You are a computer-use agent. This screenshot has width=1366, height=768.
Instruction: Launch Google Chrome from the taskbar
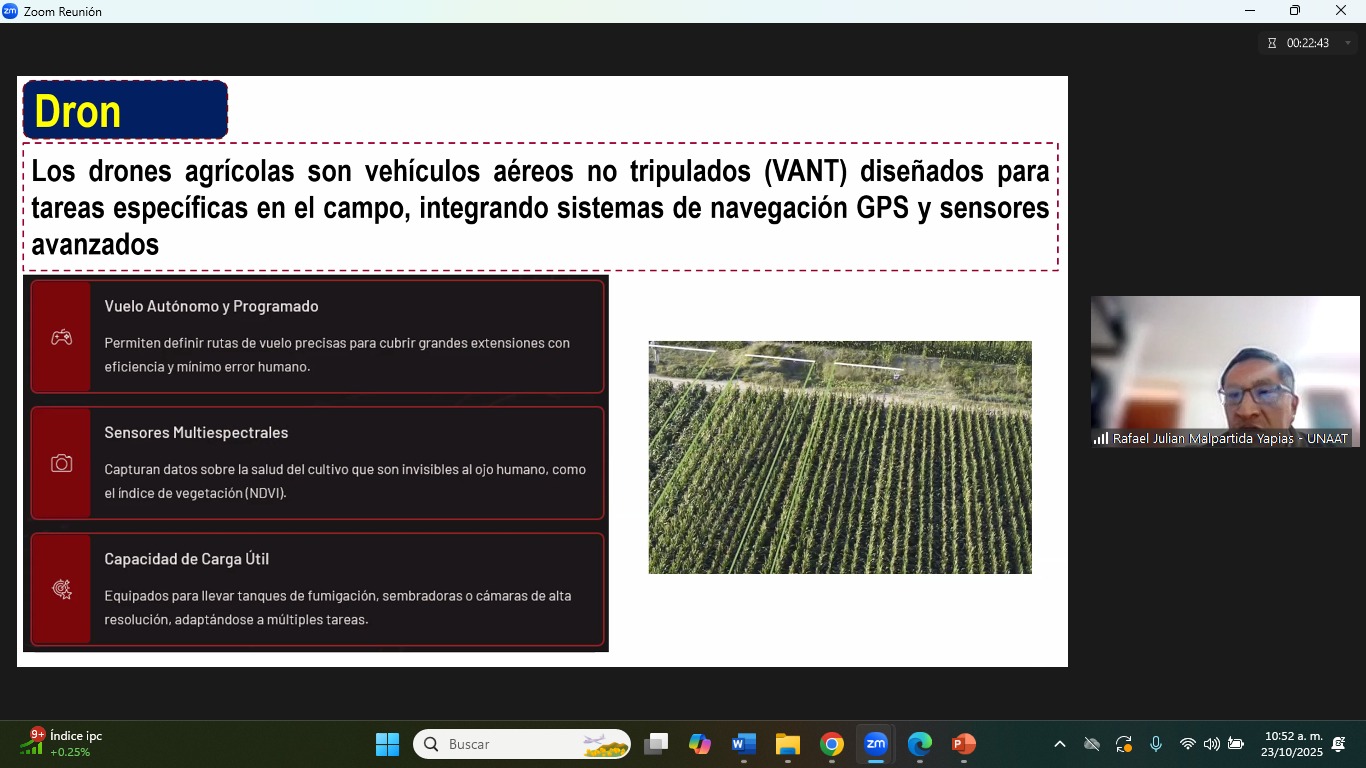(x=831, y=744)
